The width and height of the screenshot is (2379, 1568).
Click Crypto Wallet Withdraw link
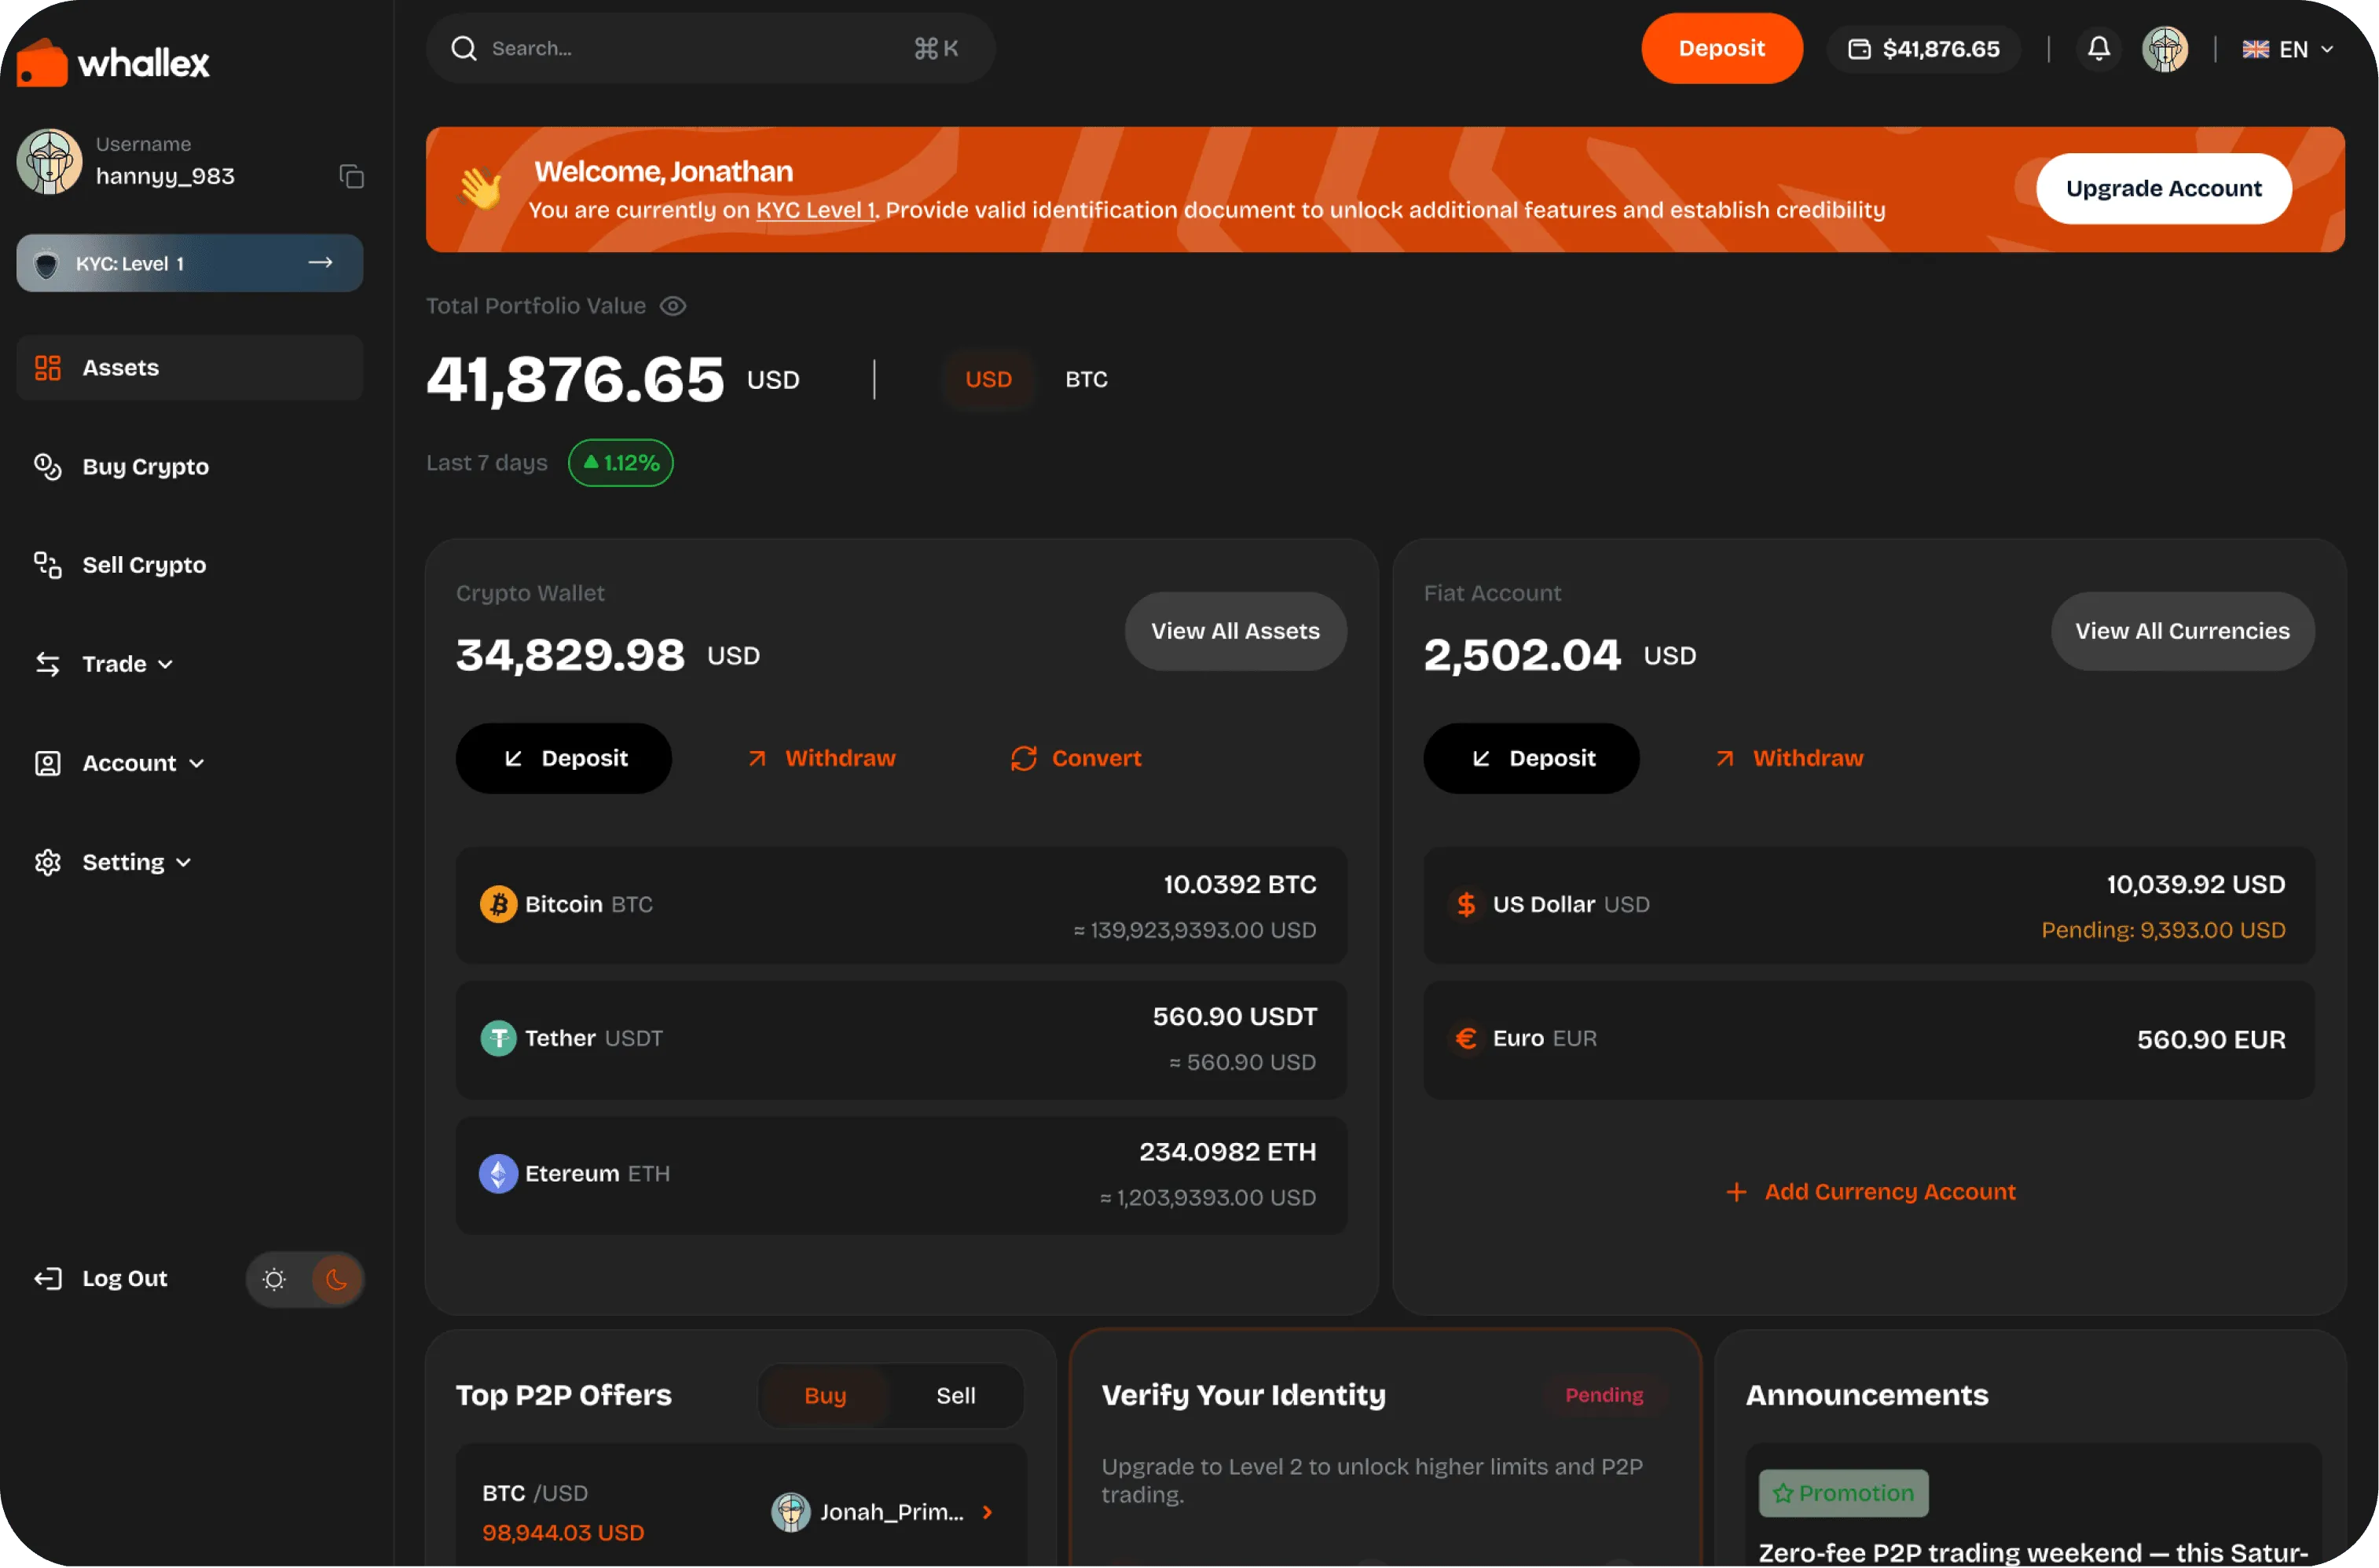coord(822,758)
